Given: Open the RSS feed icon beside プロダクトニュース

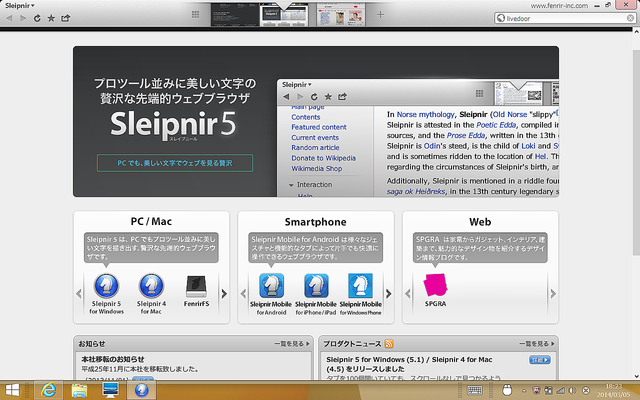Looking at the screenshot, I should (x=390, y=342).
